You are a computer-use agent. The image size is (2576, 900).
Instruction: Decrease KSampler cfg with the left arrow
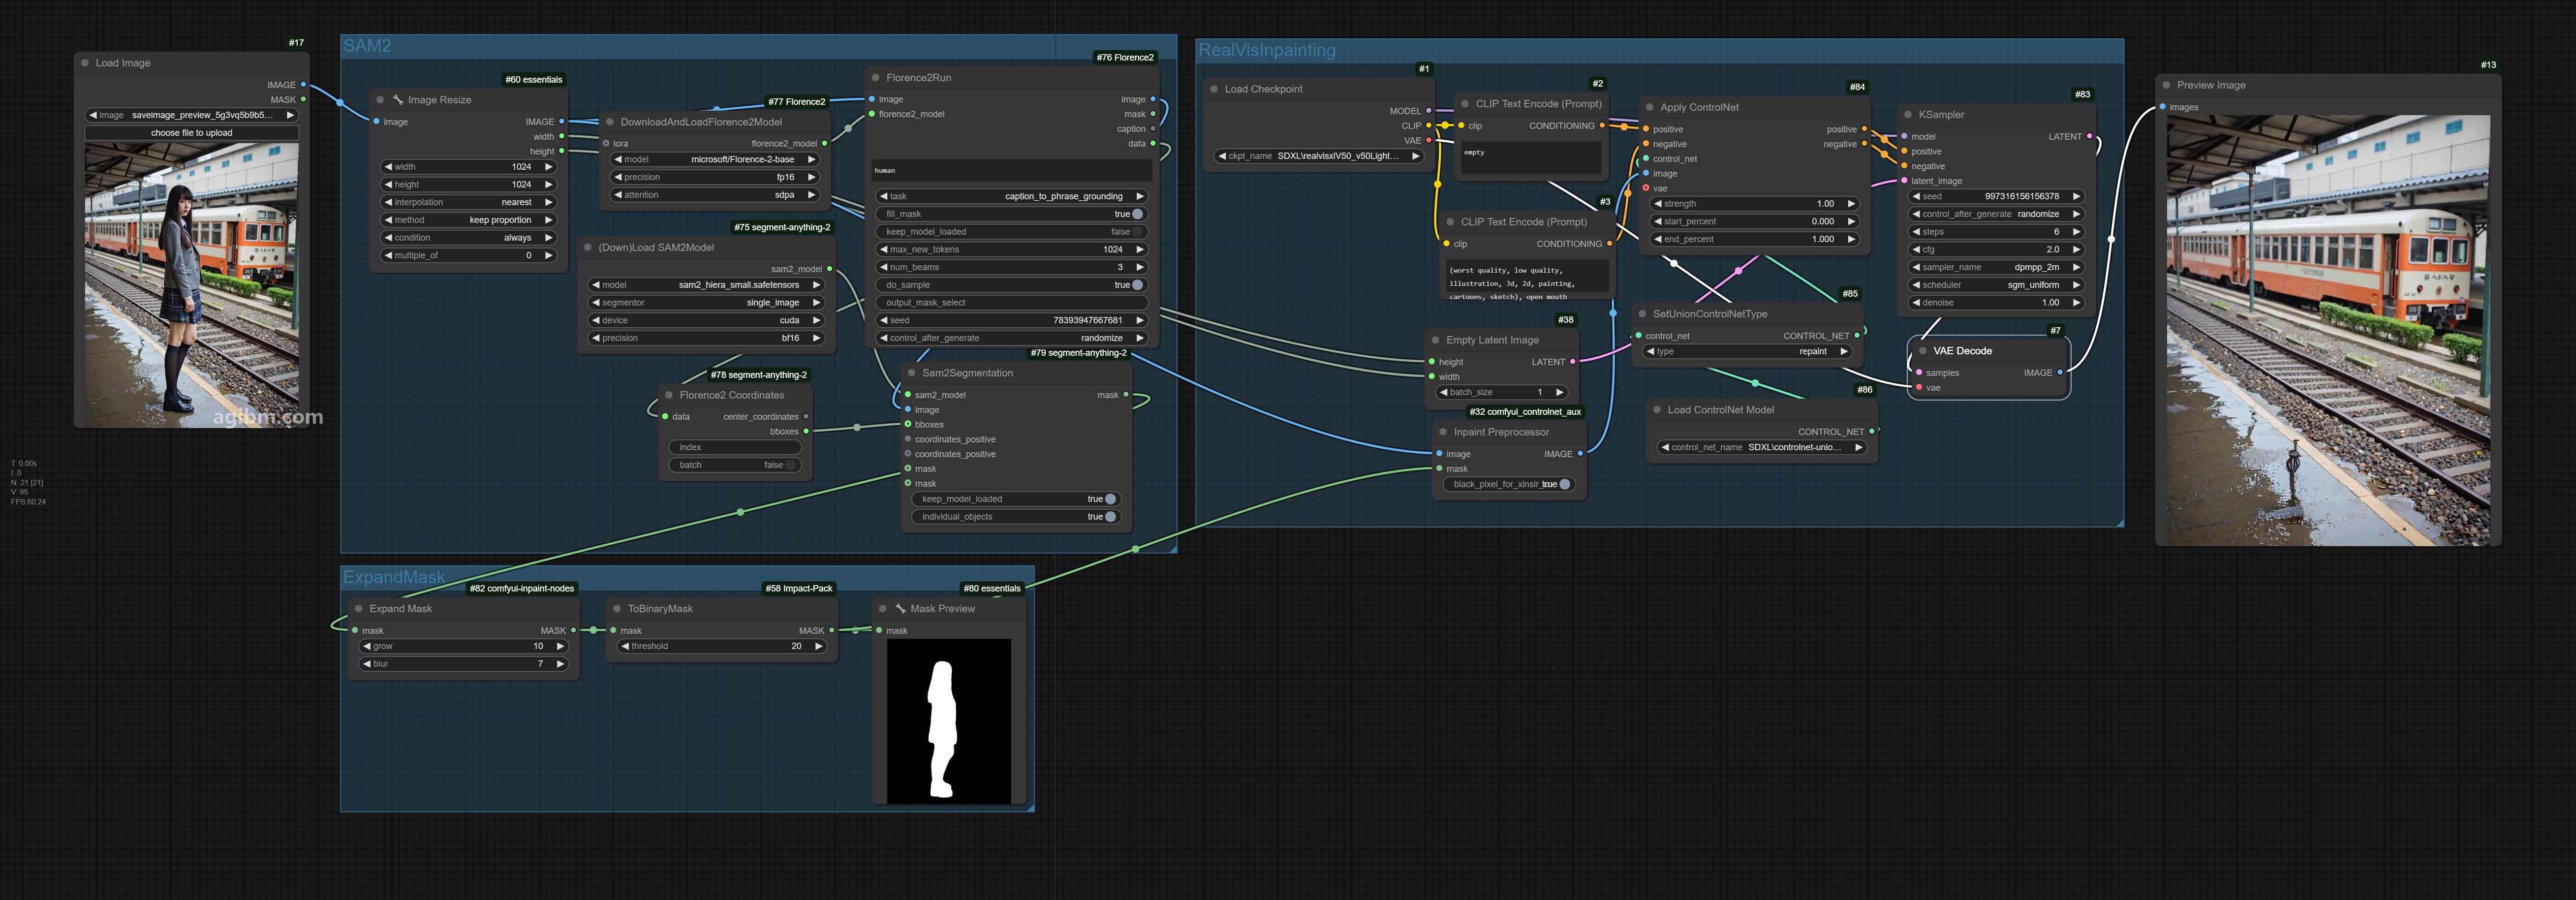[1916, 250]
